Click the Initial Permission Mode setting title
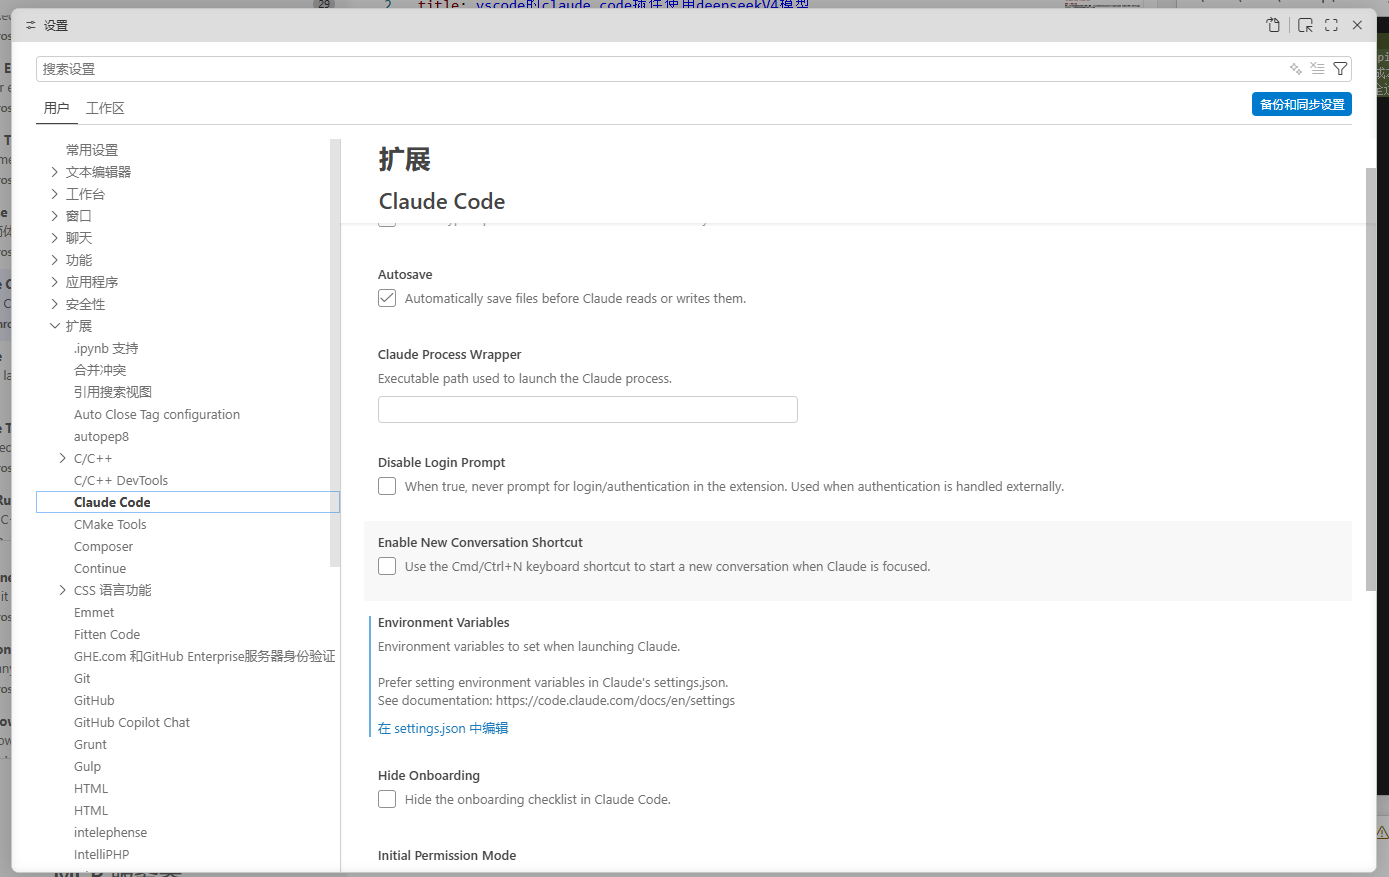The height and width of the screenshot is (877, 1389). (447, 855)
